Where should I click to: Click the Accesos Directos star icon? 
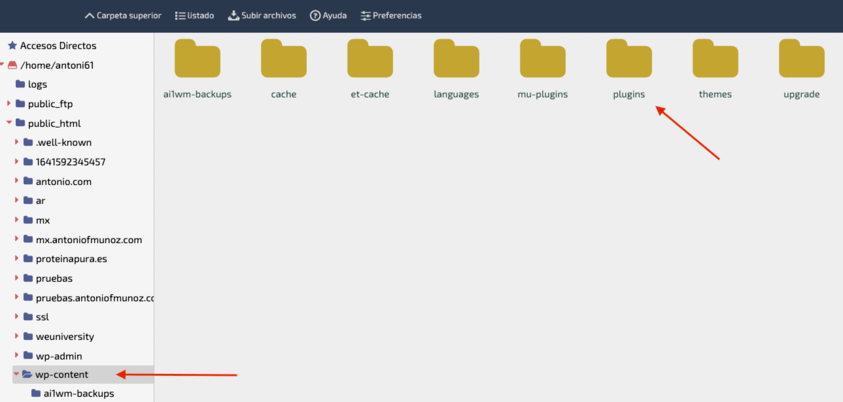point(12,46)
